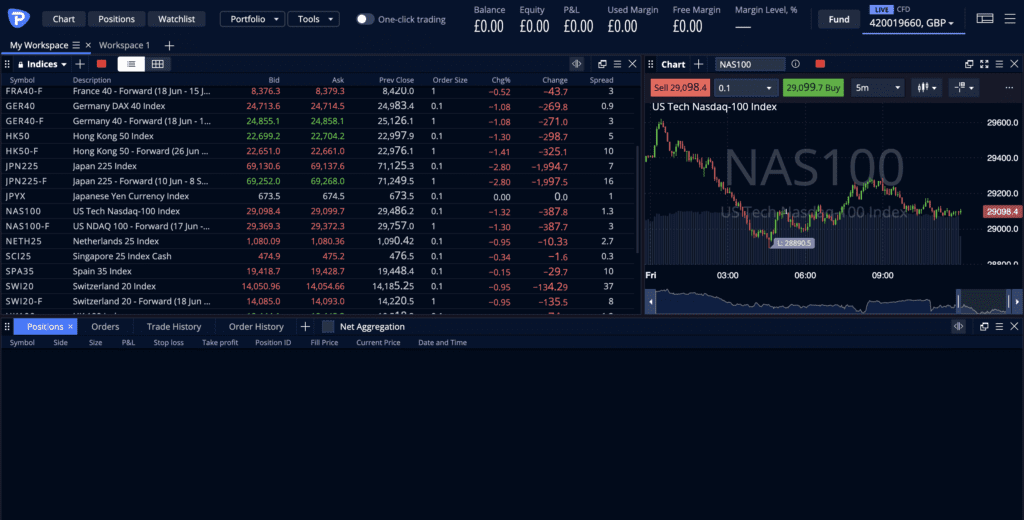Select the Positions tab
The height and width of the screenshot is (520, 1024).
click(x=45, y=327)
